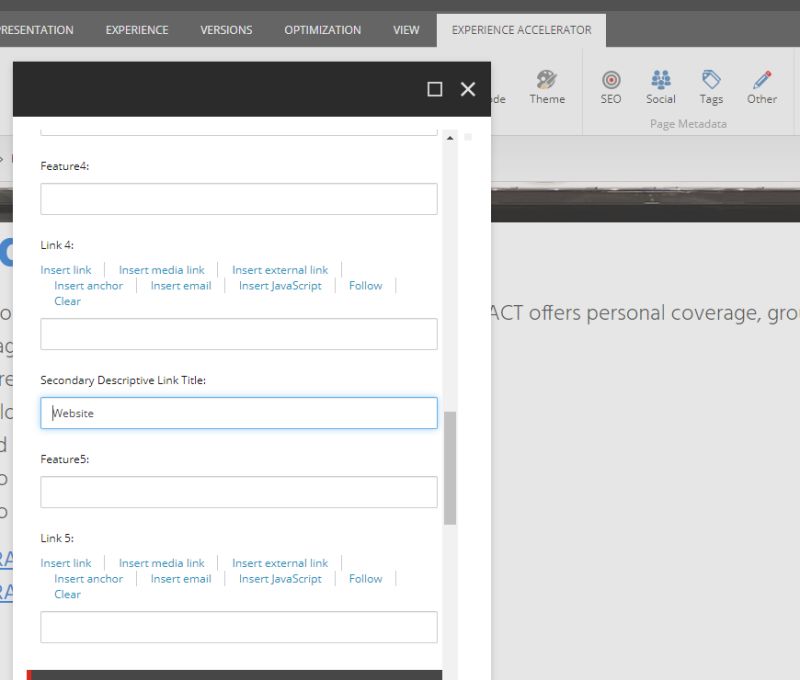Viewport: 800px width, 680px height.
Task: Click Follow link under Link 5
Action: click(x=364, y=578)
